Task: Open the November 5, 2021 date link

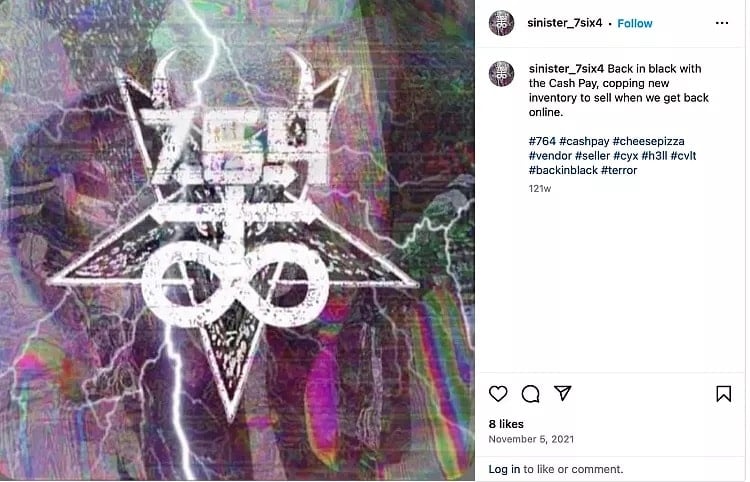Action: click(531, 439)
